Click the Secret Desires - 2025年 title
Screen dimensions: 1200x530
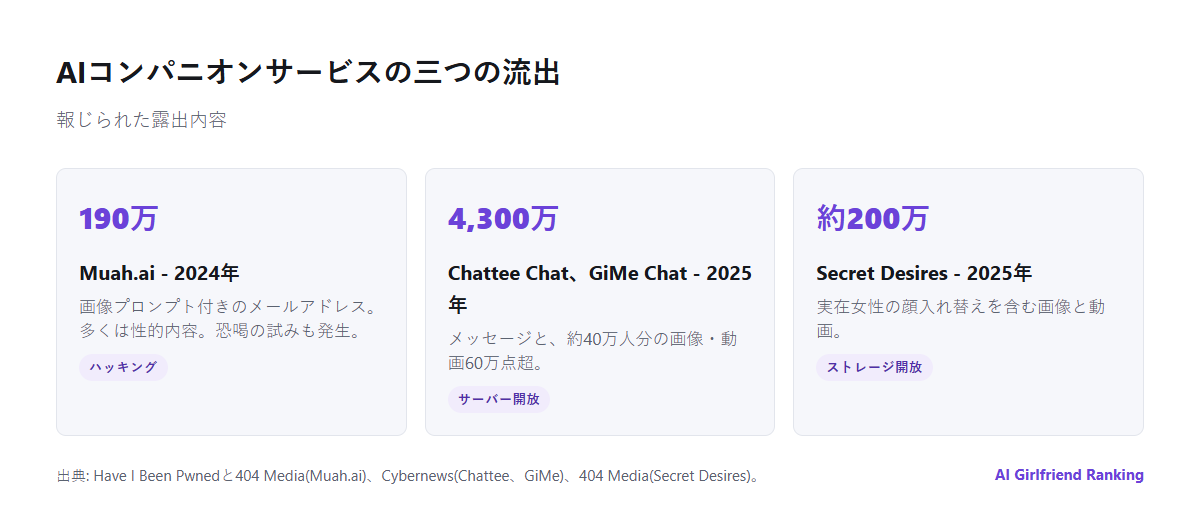(x=924, y=273)
